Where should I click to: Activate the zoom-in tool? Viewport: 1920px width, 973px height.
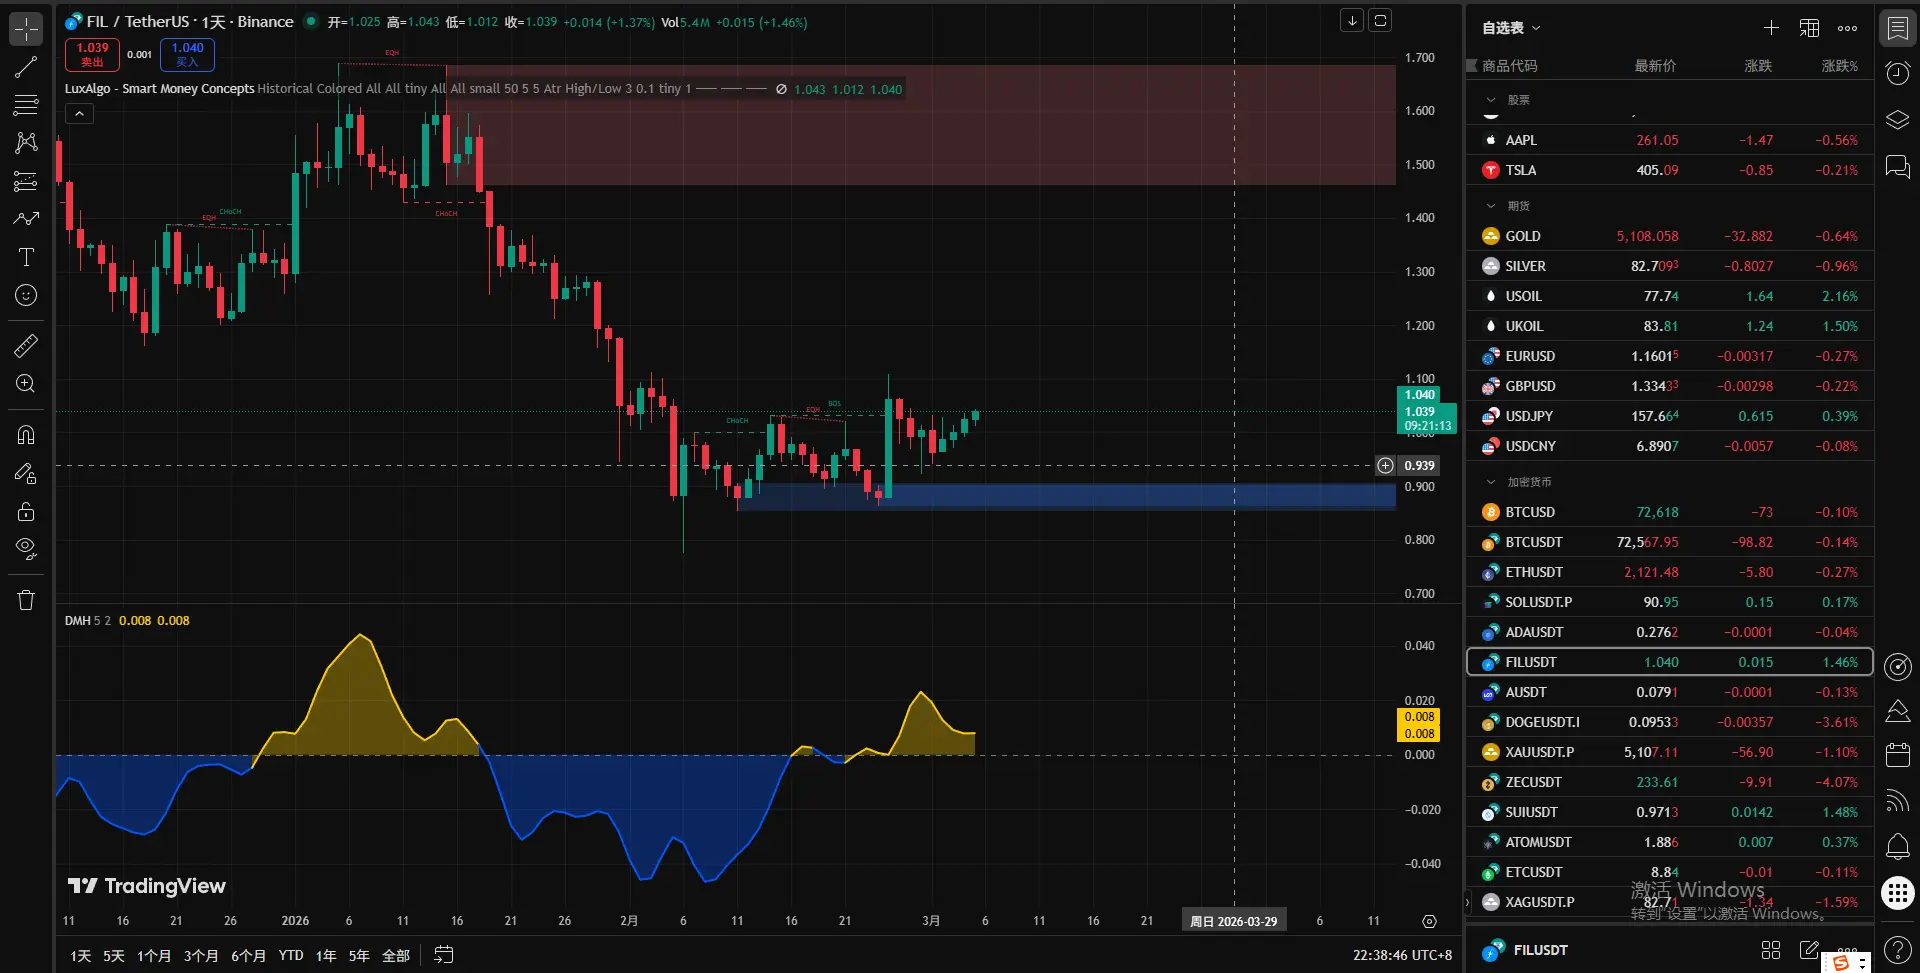click(26, 384)
